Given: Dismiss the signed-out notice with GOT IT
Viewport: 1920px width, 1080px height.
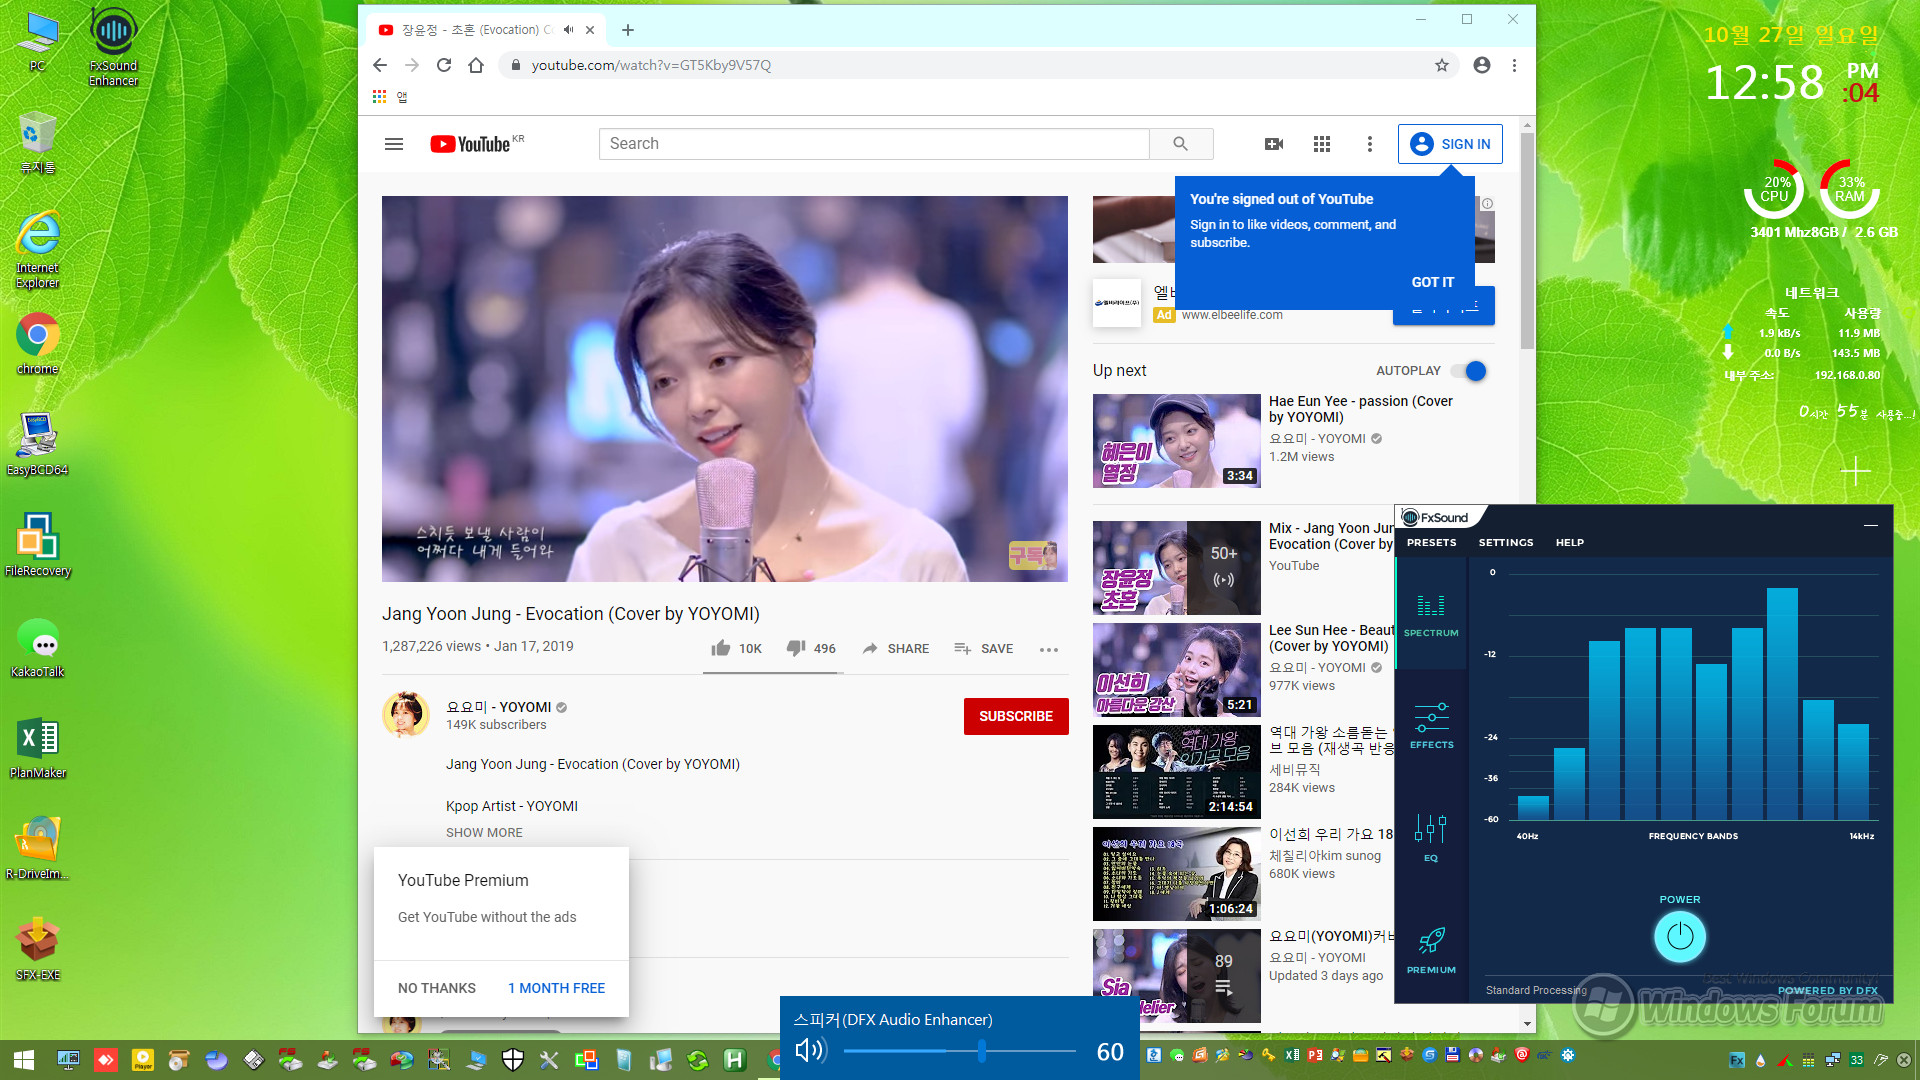Looking at the screenshot, I should point(1432,282).
